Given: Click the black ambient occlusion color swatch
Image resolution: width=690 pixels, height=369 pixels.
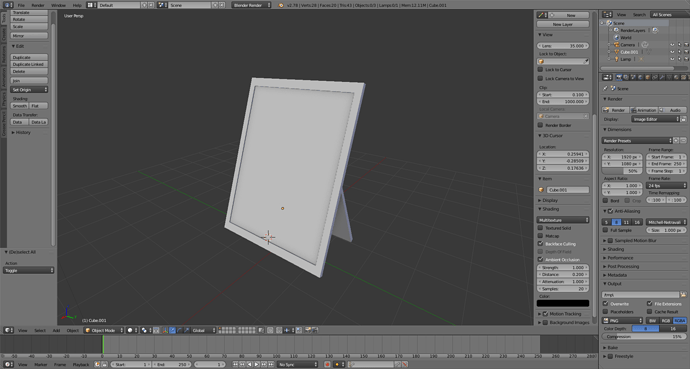Looking at the screenshot, I should point(563,303).
